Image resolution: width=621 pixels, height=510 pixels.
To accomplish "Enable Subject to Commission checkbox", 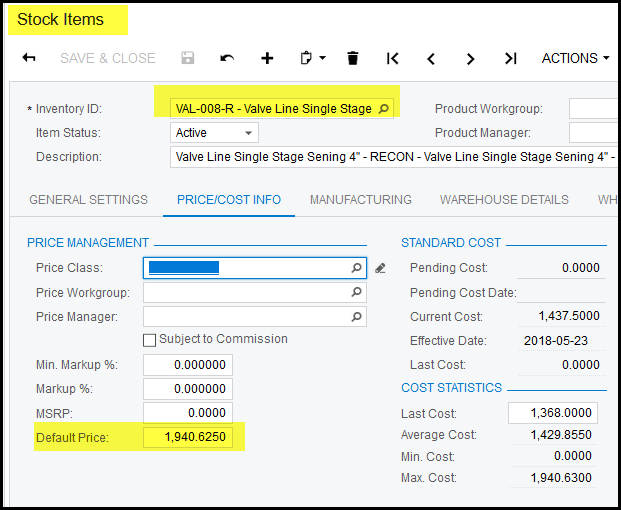I will pos(150,340).
